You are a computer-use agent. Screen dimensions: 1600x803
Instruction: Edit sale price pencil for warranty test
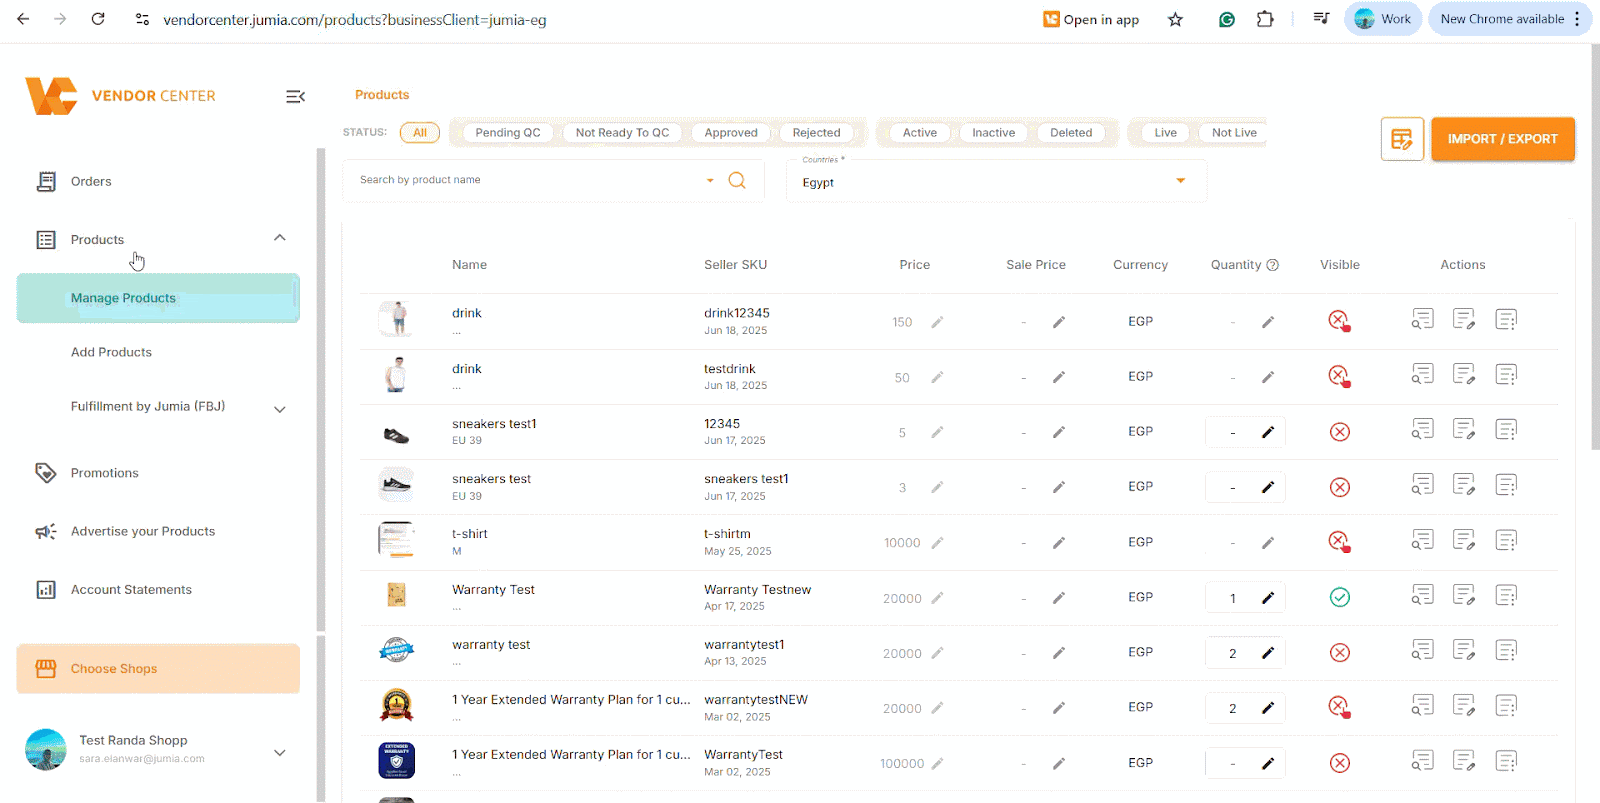[1058, 653]
